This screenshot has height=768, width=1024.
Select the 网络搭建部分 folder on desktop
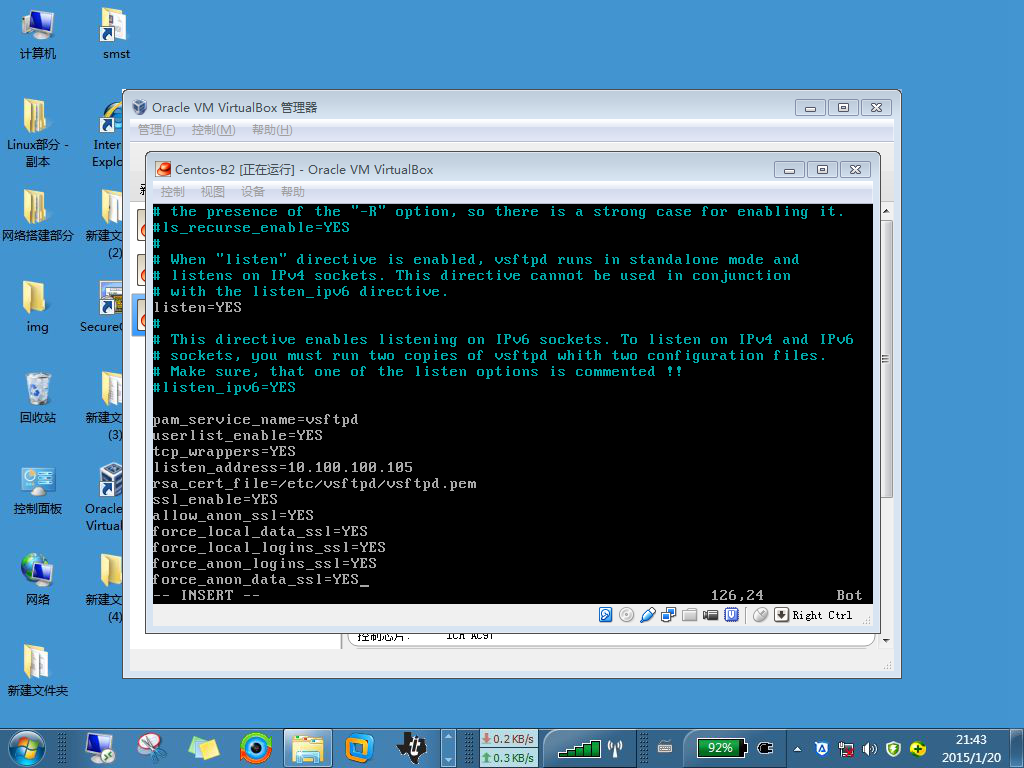(x=37, y=216)
